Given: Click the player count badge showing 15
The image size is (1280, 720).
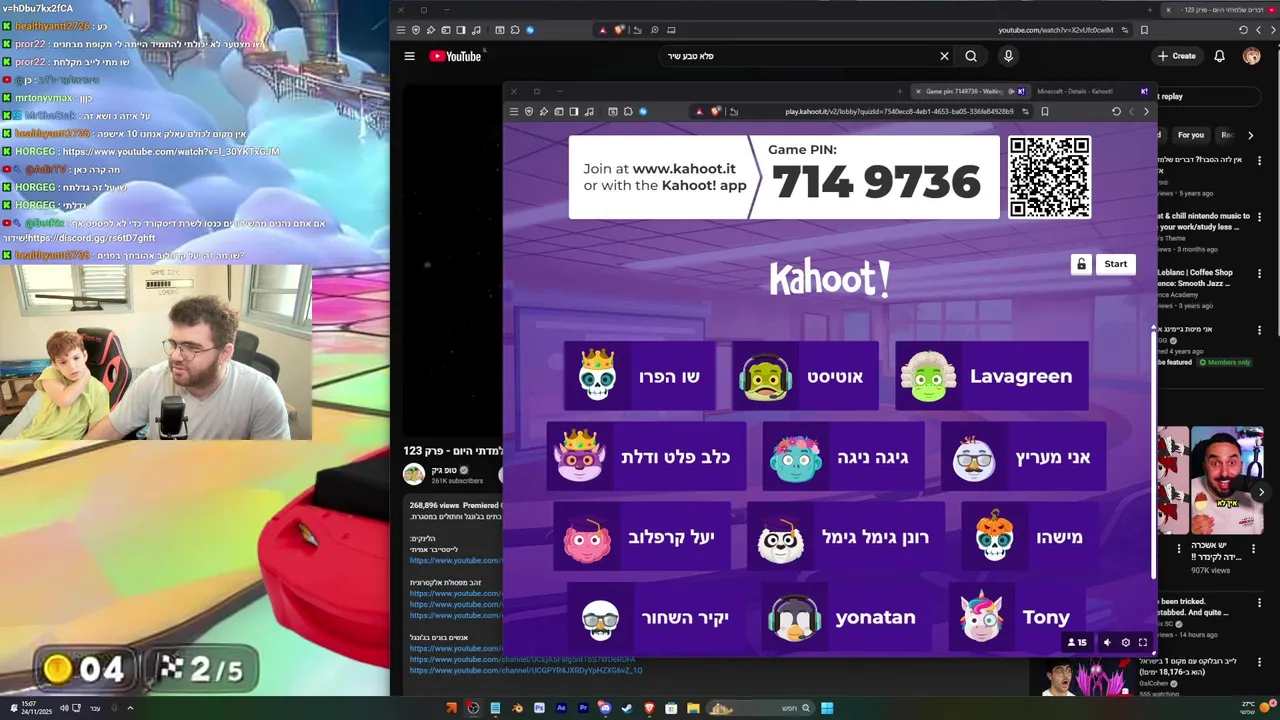Looking at the screenshot, I should pos(1077,643).
